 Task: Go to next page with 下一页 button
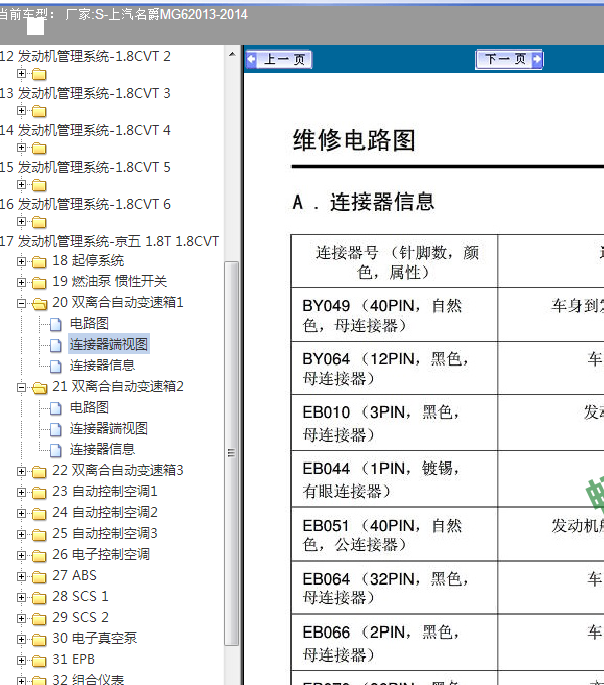tap(509, 59)
